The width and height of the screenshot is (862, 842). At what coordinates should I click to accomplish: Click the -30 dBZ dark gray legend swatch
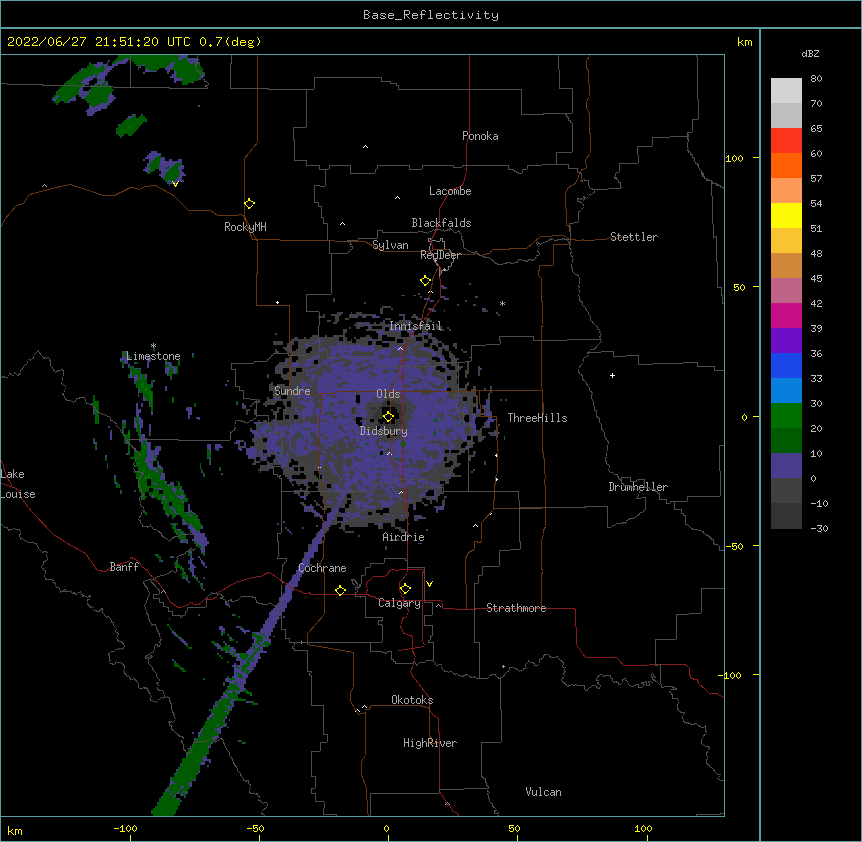tap(786, 516)
